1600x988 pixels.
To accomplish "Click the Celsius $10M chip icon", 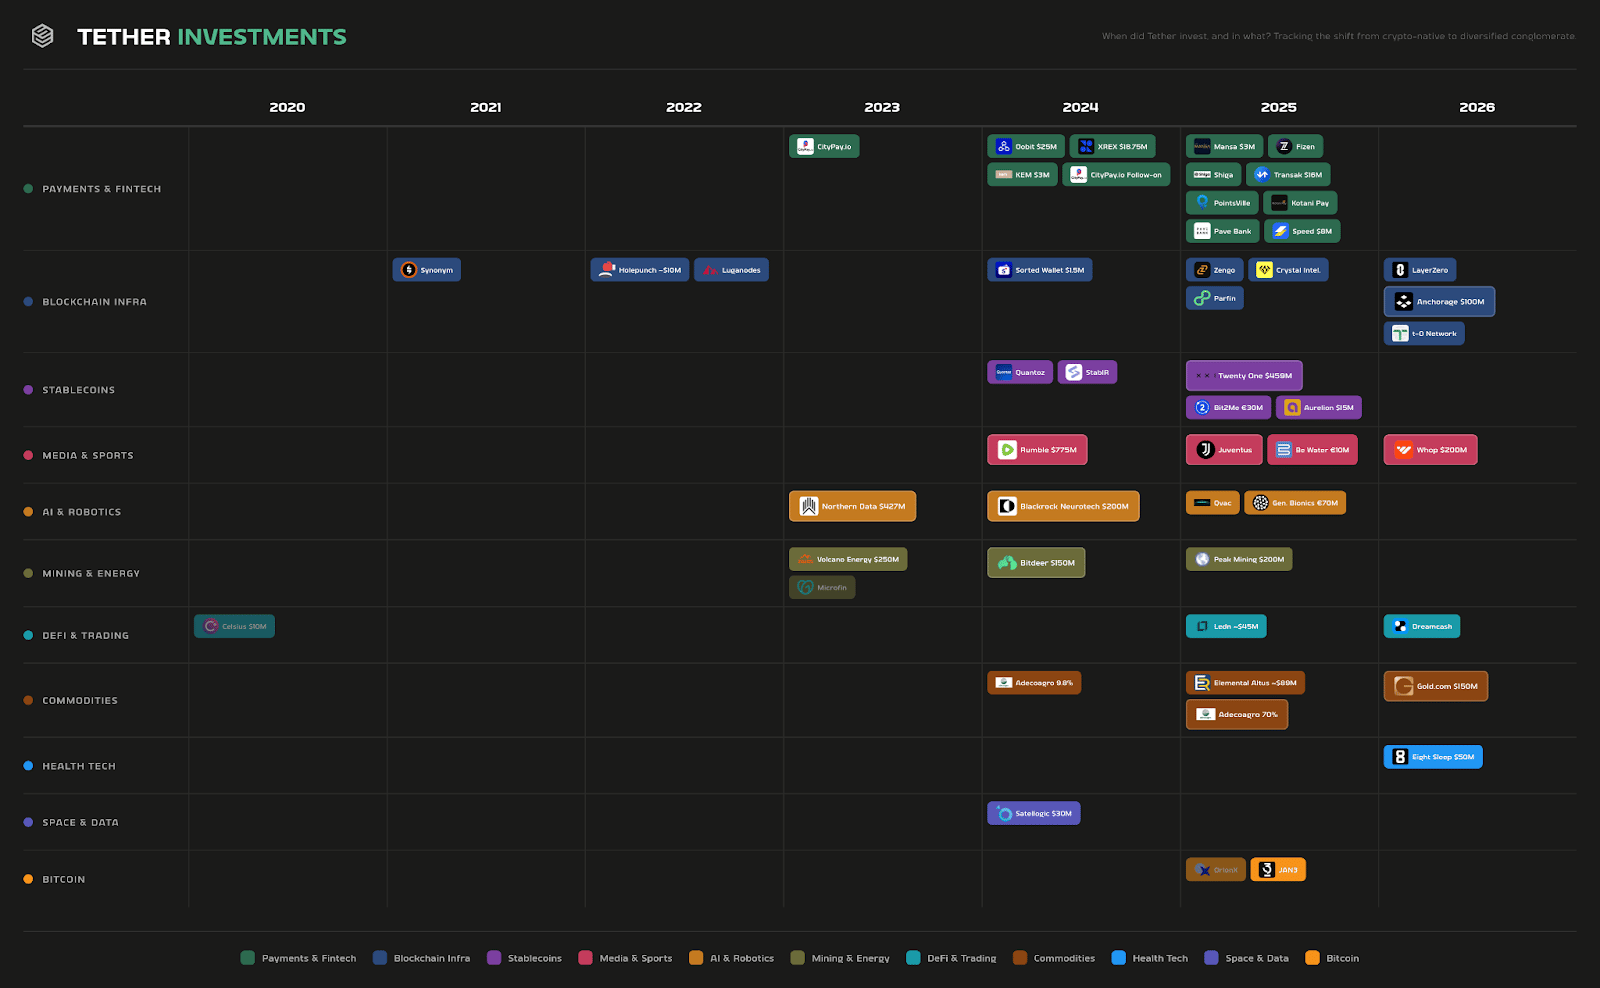I will coord(210,626).
